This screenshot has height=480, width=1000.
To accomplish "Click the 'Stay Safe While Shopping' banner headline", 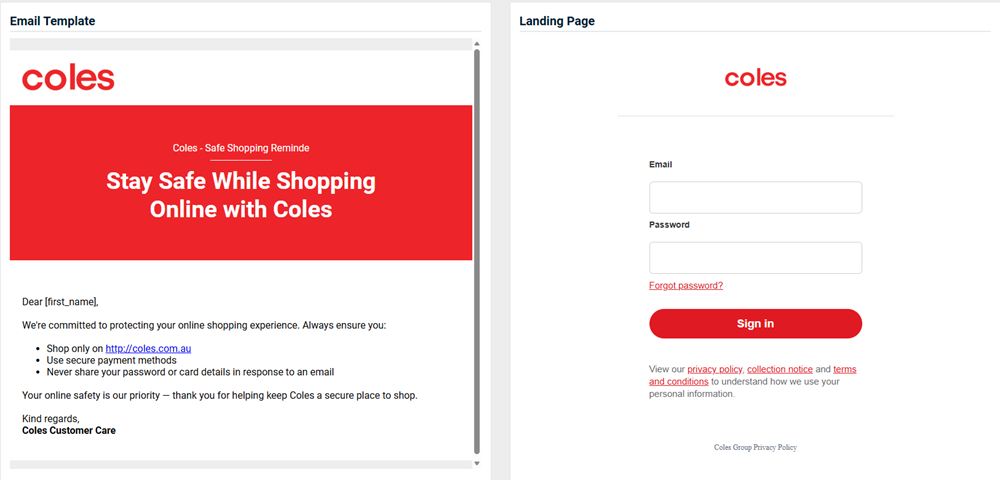I will pyautogui.click(x=241, y=182).
